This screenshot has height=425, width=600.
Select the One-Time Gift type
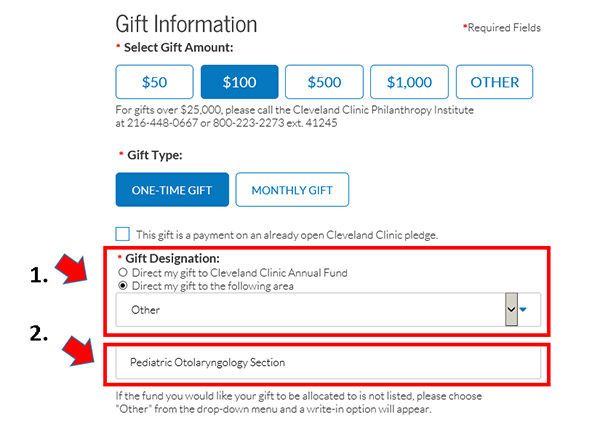click(172, 190)
